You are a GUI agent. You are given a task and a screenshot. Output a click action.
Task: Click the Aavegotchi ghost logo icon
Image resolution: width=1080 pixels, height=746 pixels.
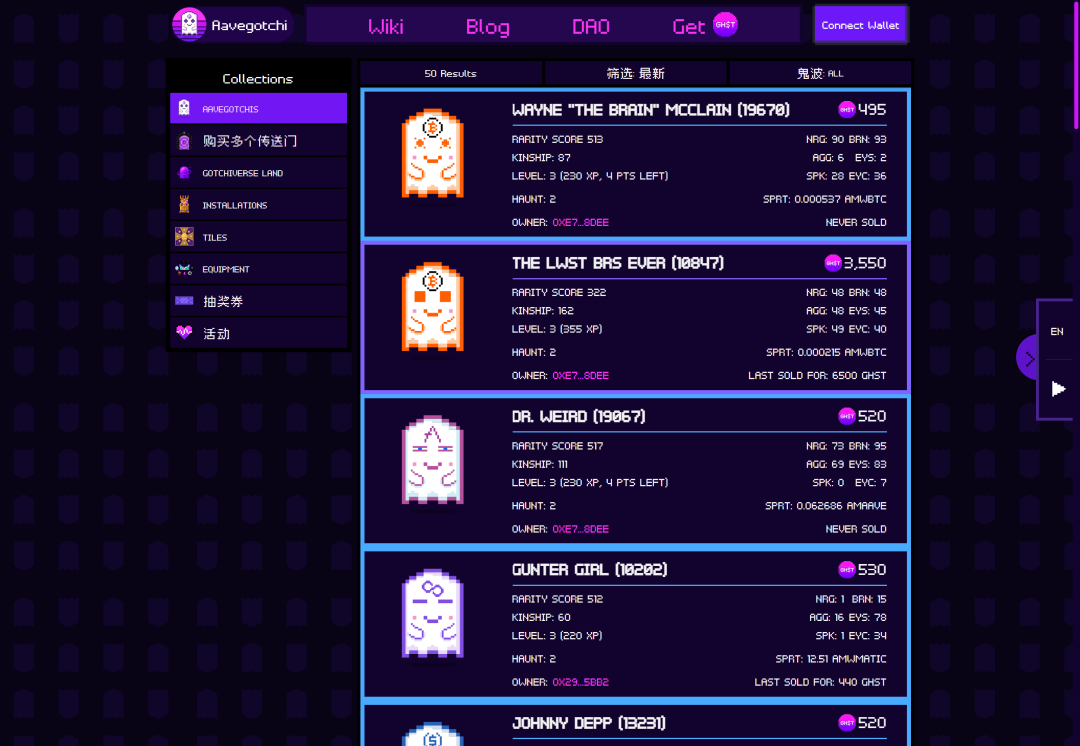[189, 25]
